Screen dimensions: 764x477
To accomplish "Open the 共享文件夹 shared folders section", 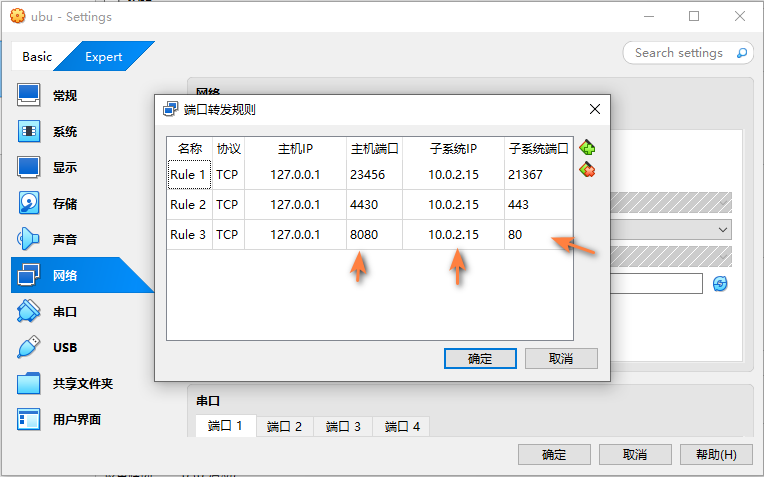I will pyautogui.click(x=82, y=384).
